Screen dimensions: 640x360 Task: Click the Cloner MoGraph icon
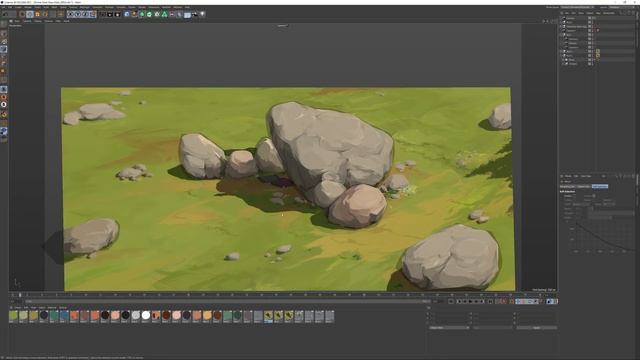(157, 14)
